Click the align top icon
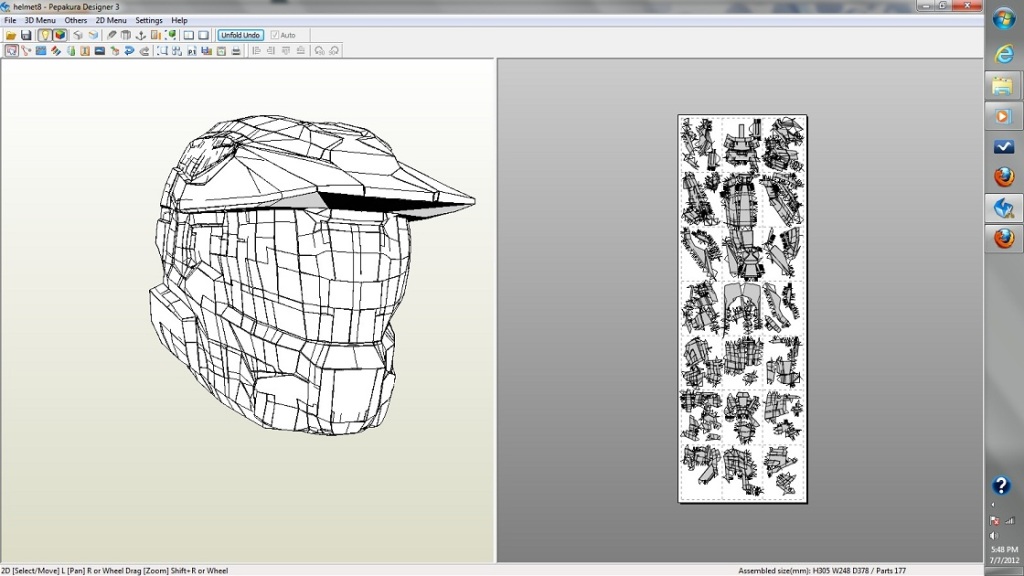The height and width of the screenshot is (576, 1024). pos(286,50)
